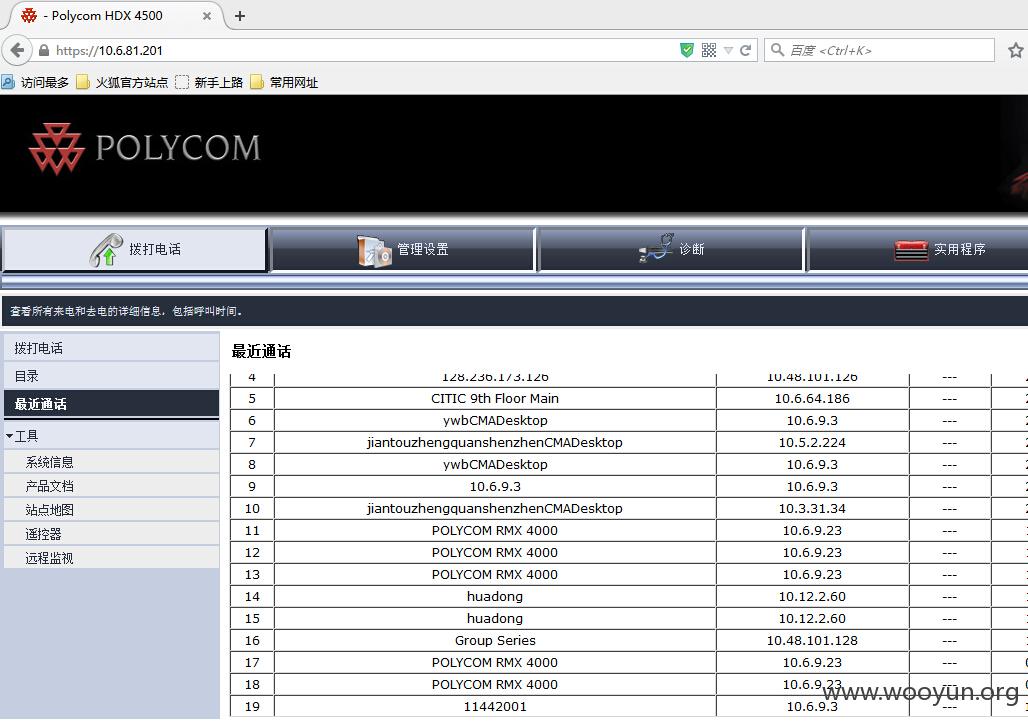Click 'POLYCOM RMX 4000' in row 12
The image size is (1028, 721).
pos(495,553)
